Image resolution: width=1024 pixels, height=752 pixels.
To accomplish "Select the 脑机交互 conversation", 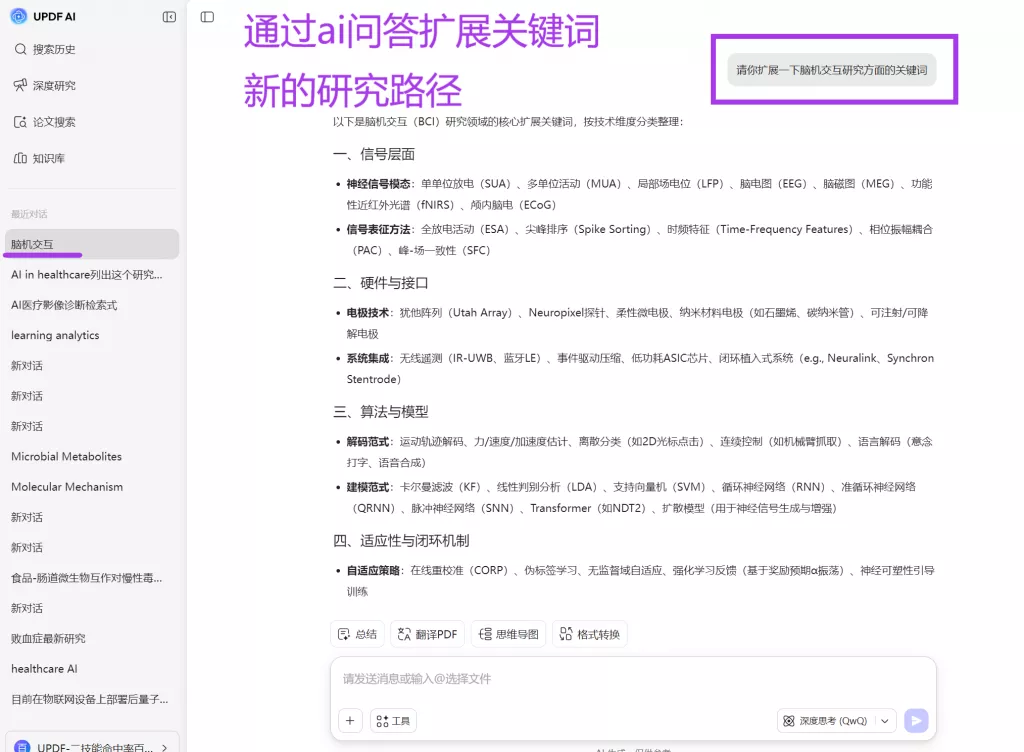I will click(x=38, y=243).
